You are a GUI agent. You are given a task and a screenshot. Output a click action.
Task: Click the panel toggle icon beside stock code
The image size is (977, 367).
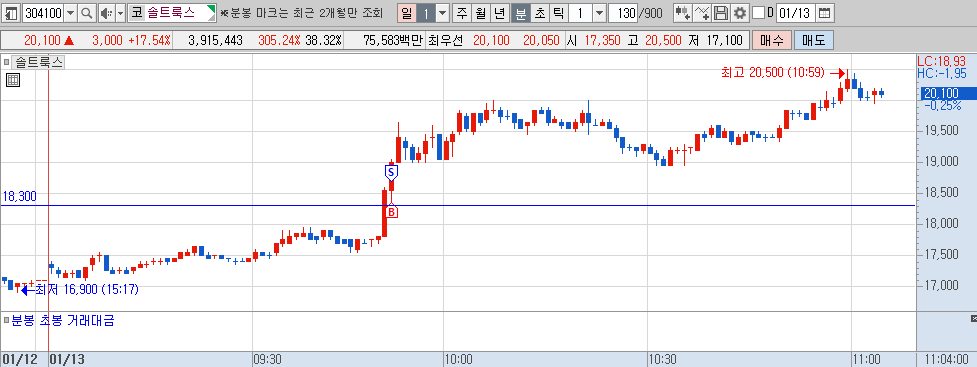click(x=11, y=12)
